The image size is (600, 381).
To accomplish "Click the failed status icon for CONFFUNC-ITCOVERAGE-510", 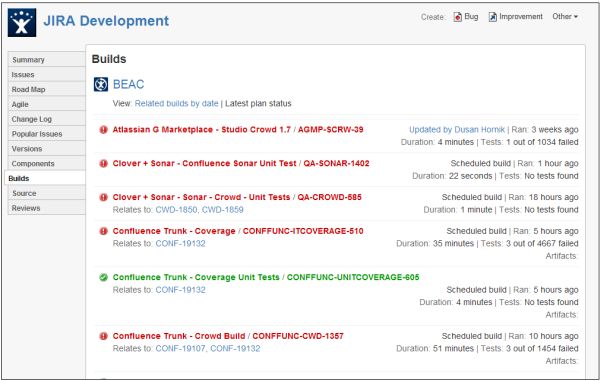I will (103, 231).
